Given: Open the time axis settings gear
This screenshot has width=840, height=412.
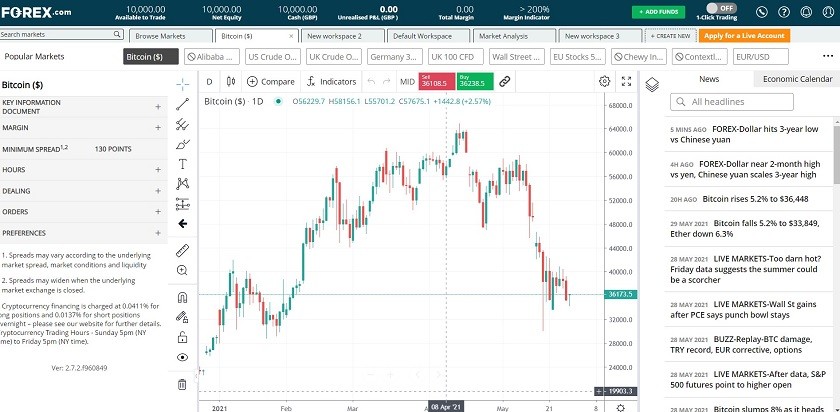Looking at the screenshot, I should 620,408.
